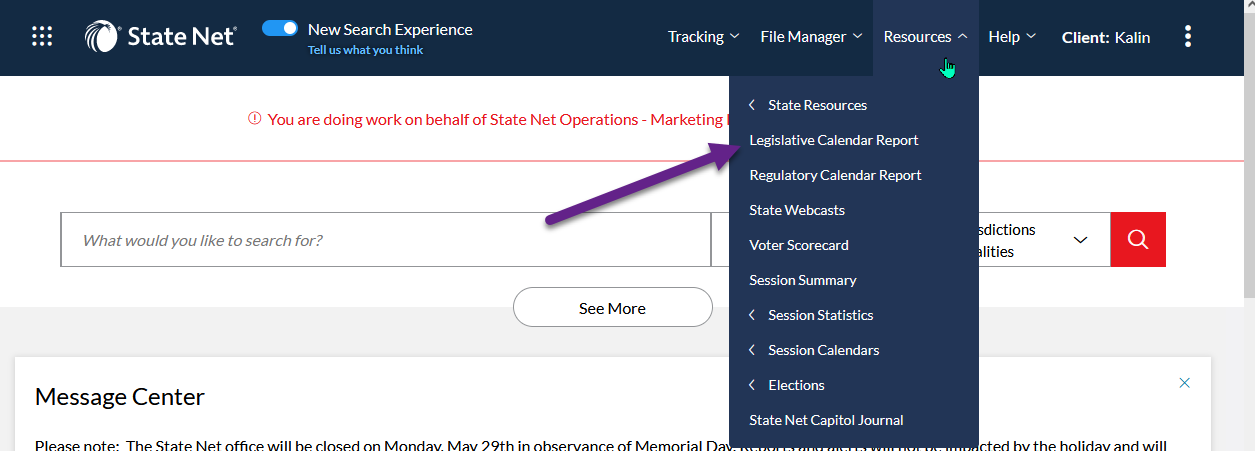The image size is (1255, 451).
Task: Open the vertical three-dot options menu
Action: [x=1188, y=37]
